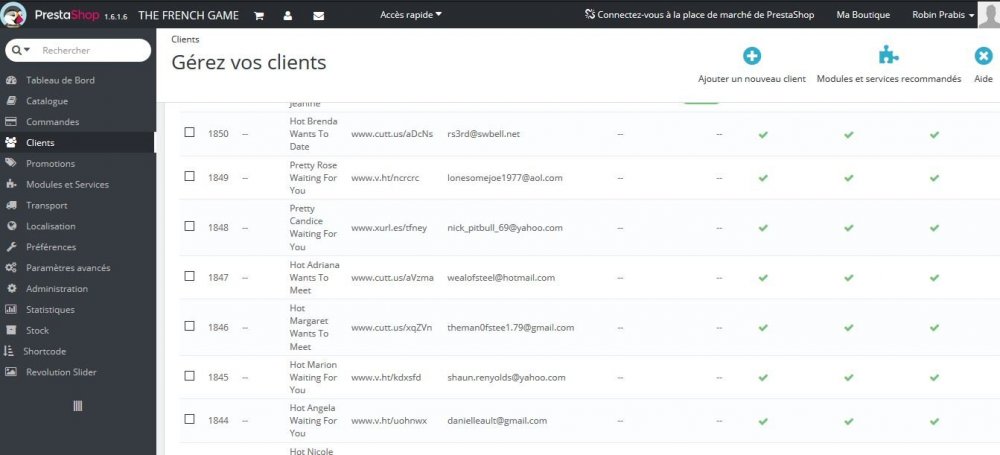This screenshot has height=455, width=1000.
Task: Expand the Accès rapide dropdown
Action: (x=411, y=15)
